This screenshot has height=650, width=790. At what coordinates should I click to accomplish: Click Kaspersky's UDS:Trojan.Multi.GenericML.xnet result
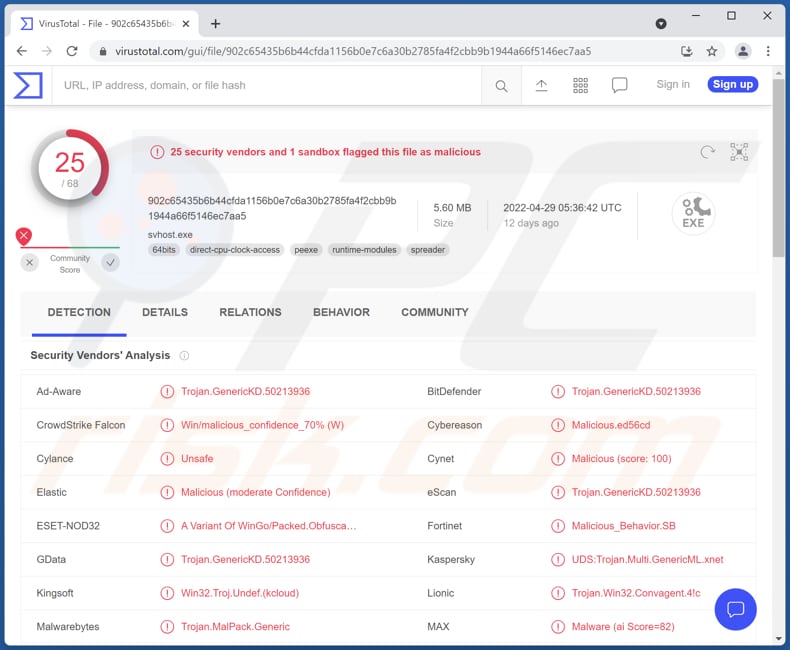coord(647,560)
